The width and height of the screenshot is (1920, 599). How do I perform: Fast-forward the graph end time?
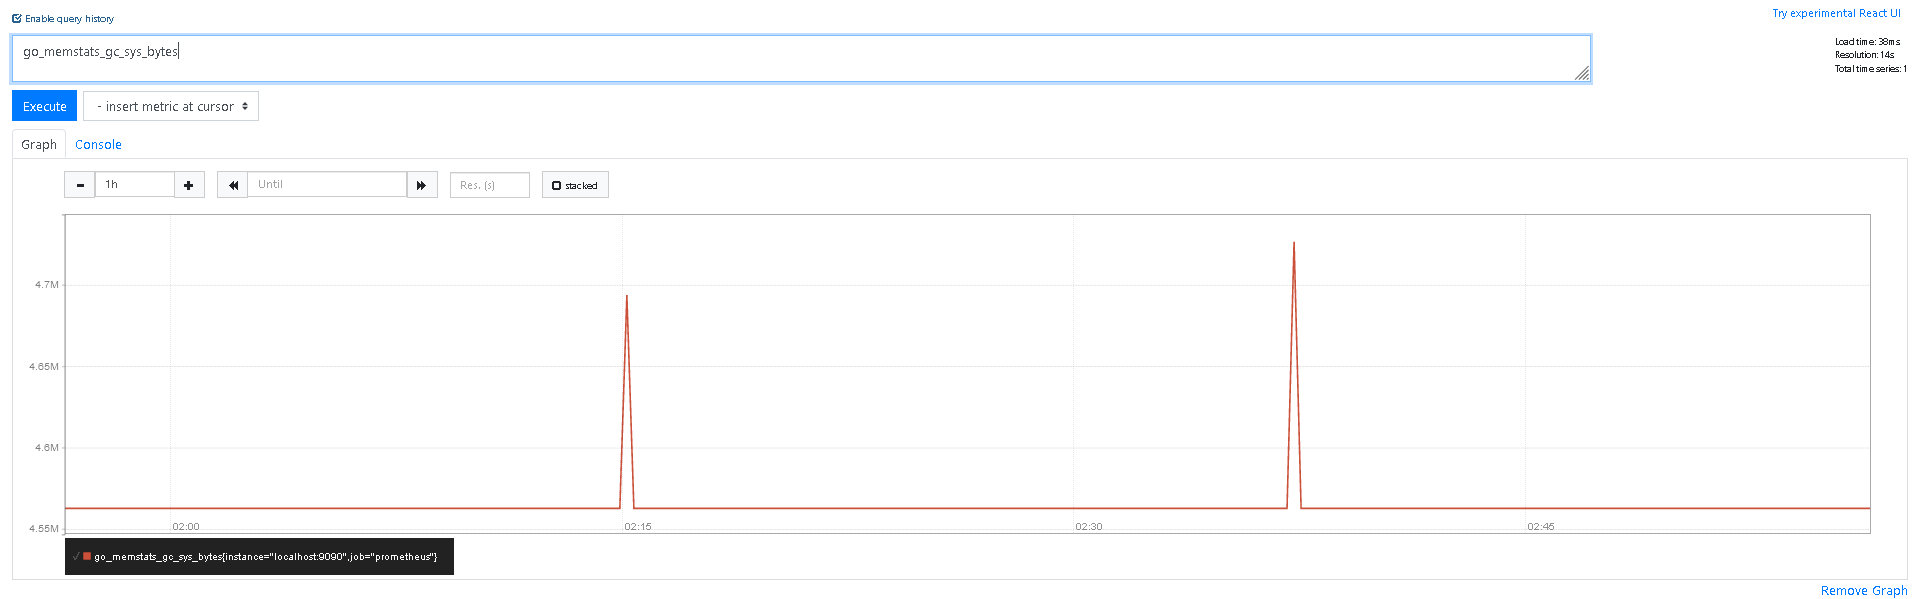[x=422, y=185]
